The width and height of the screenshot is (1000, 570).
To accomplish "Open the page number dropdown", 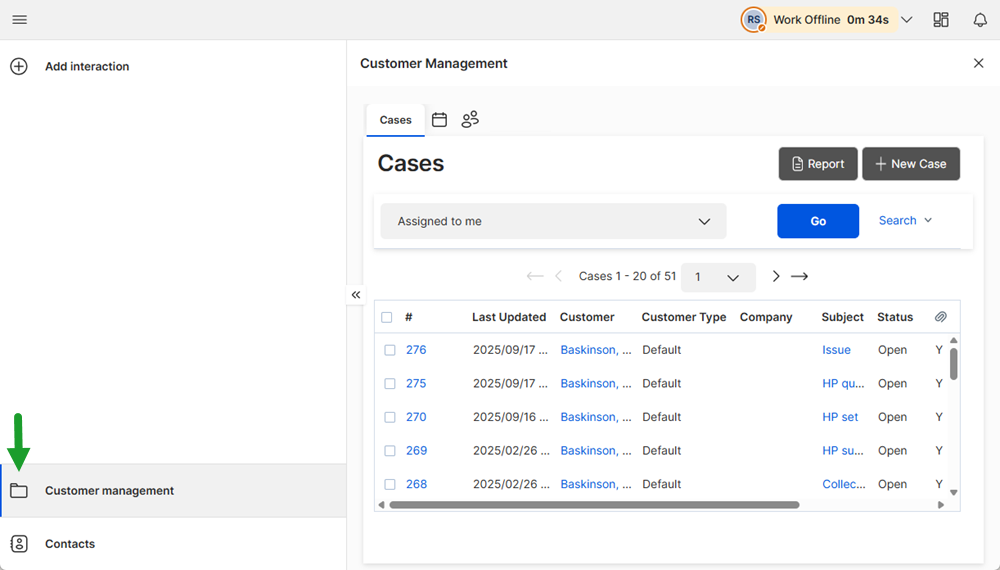I will click(x=718, y=277).
